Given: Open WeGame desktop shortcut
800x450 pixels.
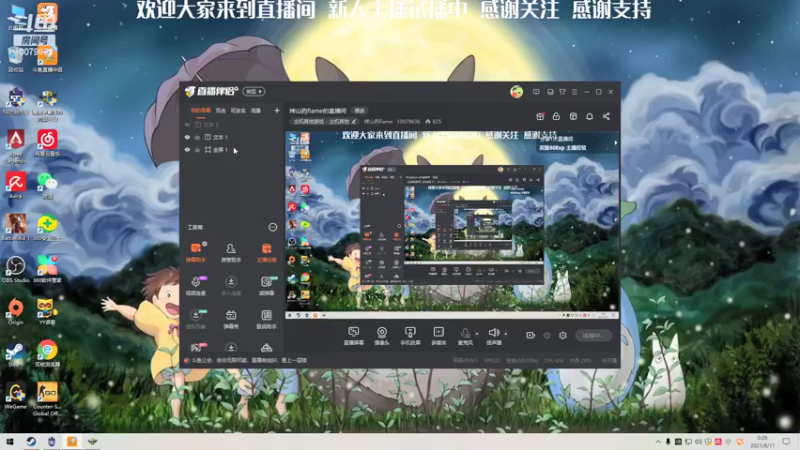Looking at the screenshot, I should [15, 396].
